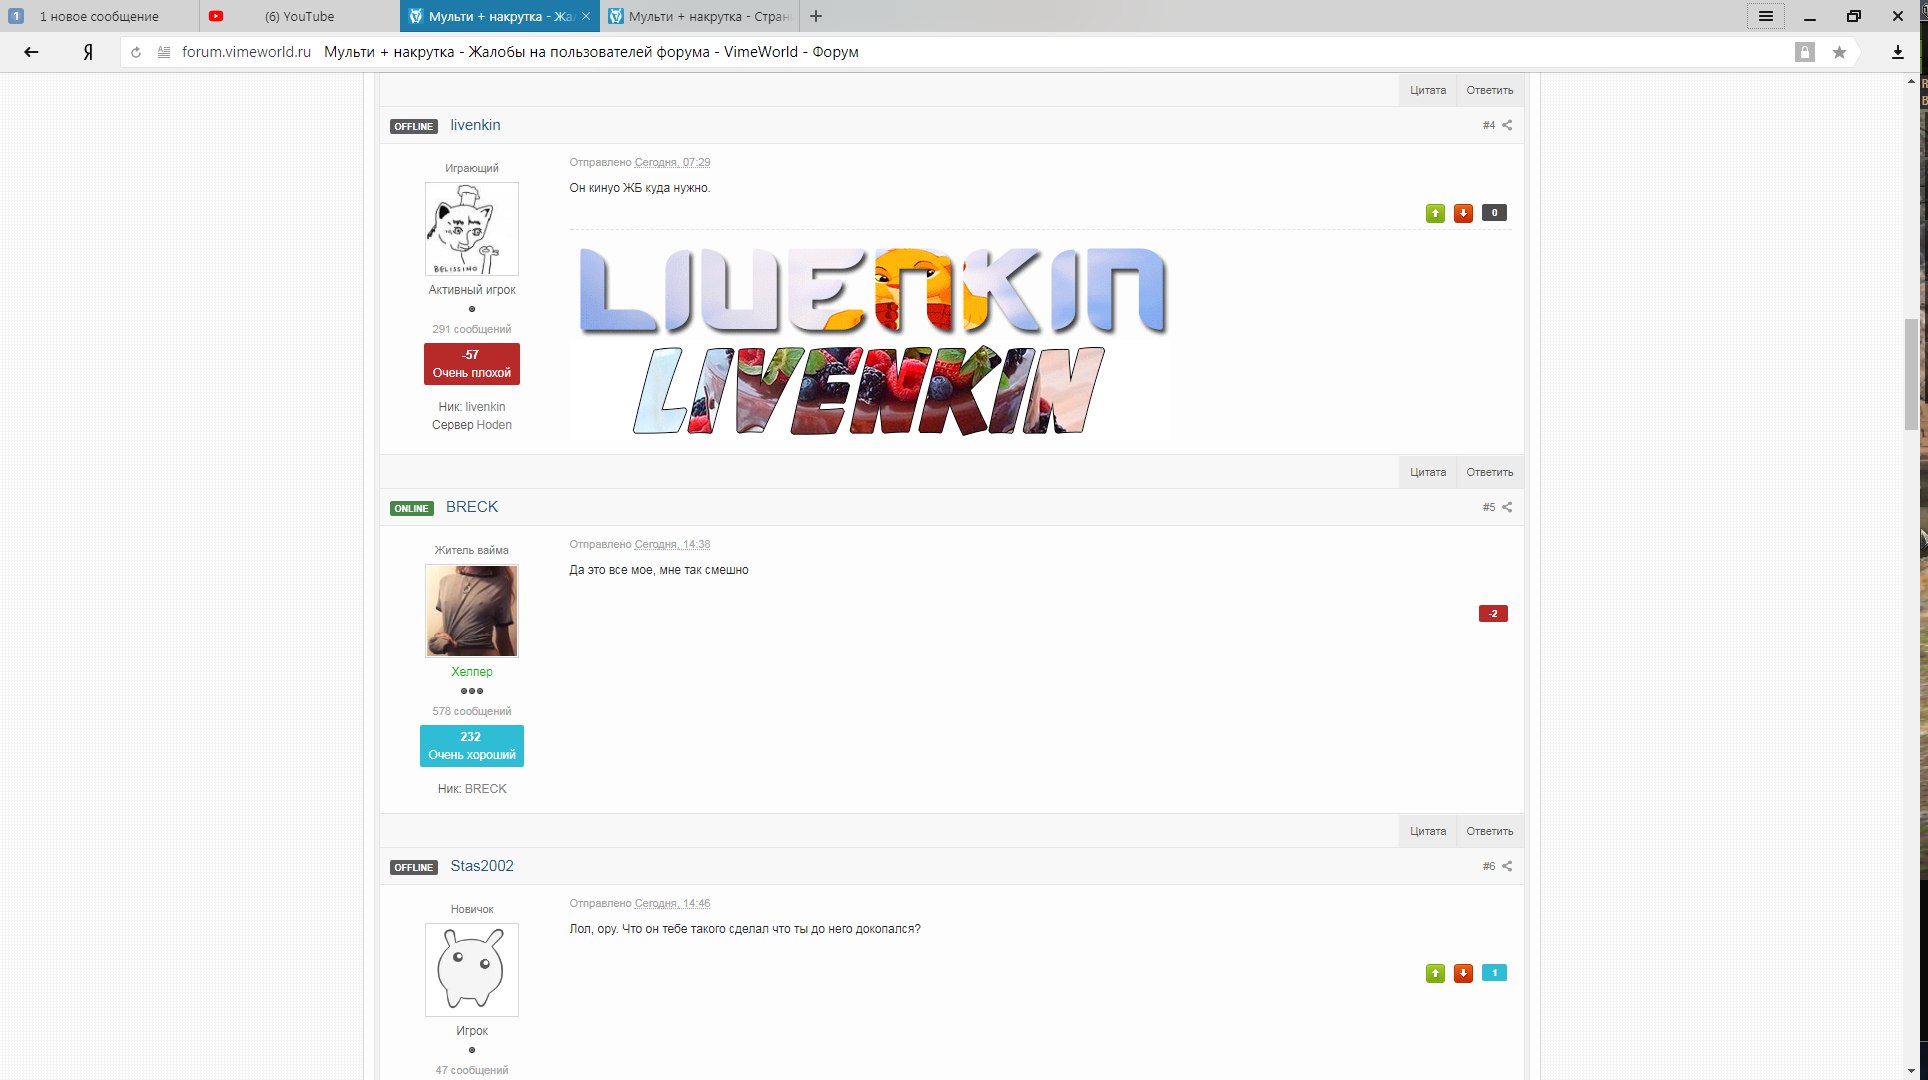Click livenkin's cat avatar image
Viewport: 1928px width, 1080px height.
472,229
